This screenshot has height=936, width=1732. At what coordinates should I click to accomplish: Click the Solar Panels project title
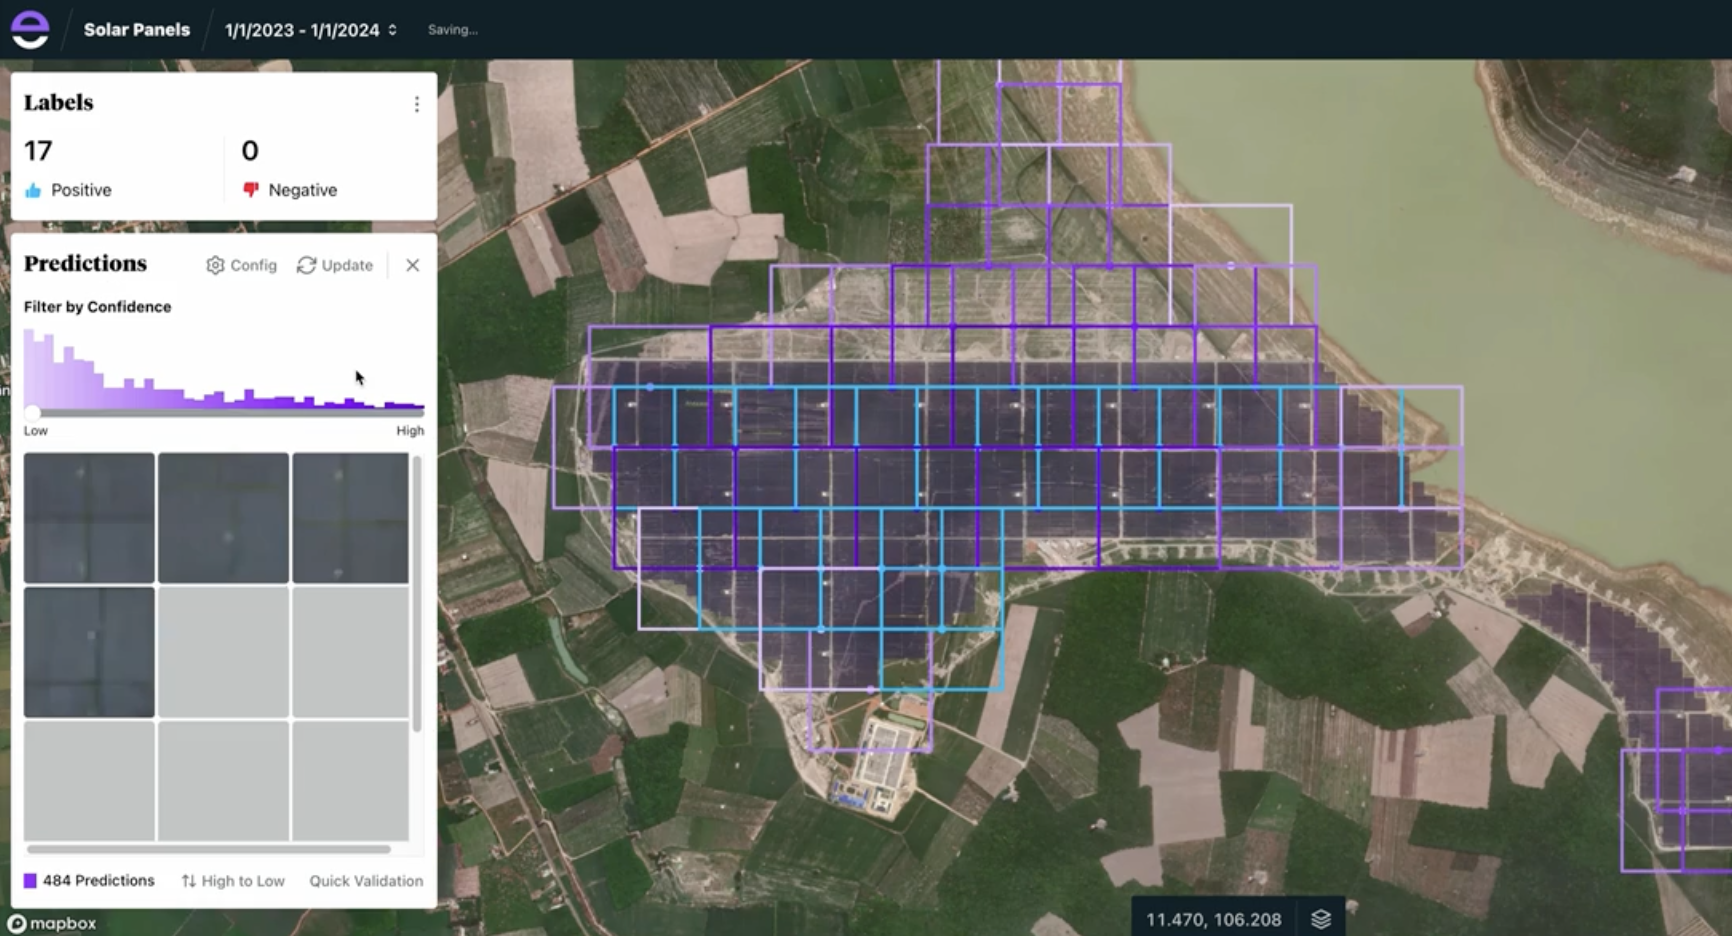(x=136, y=29)
